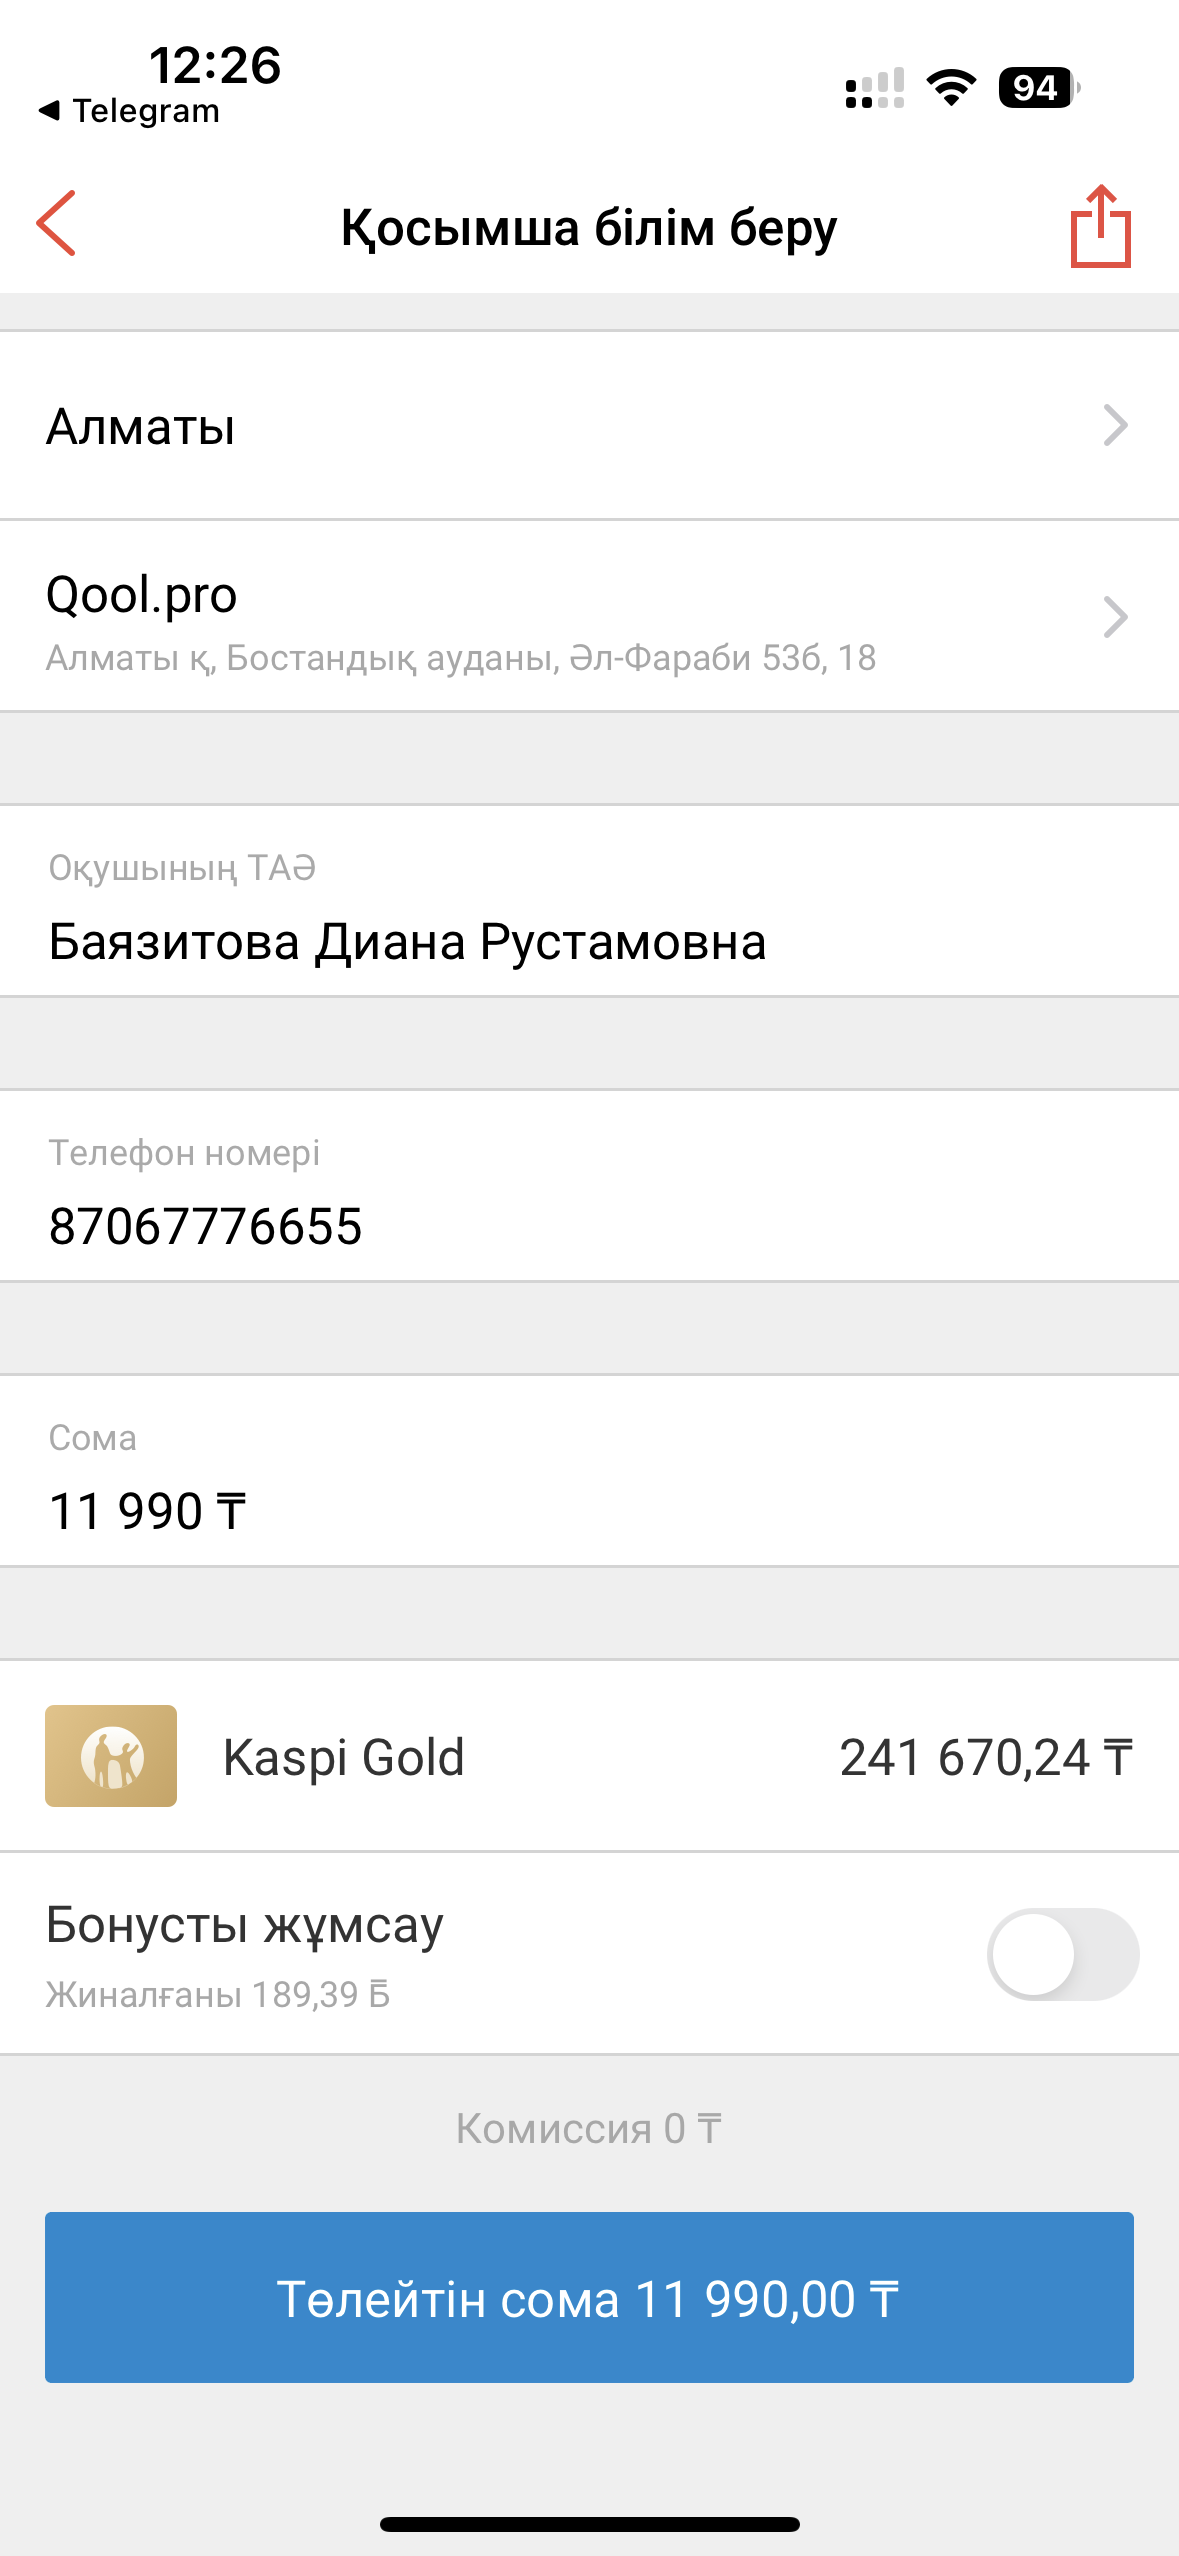Toggle the Бонусты жұмсау switch
The height and width of the screenshot is (2556, 1179).
pos(1062,1953)
